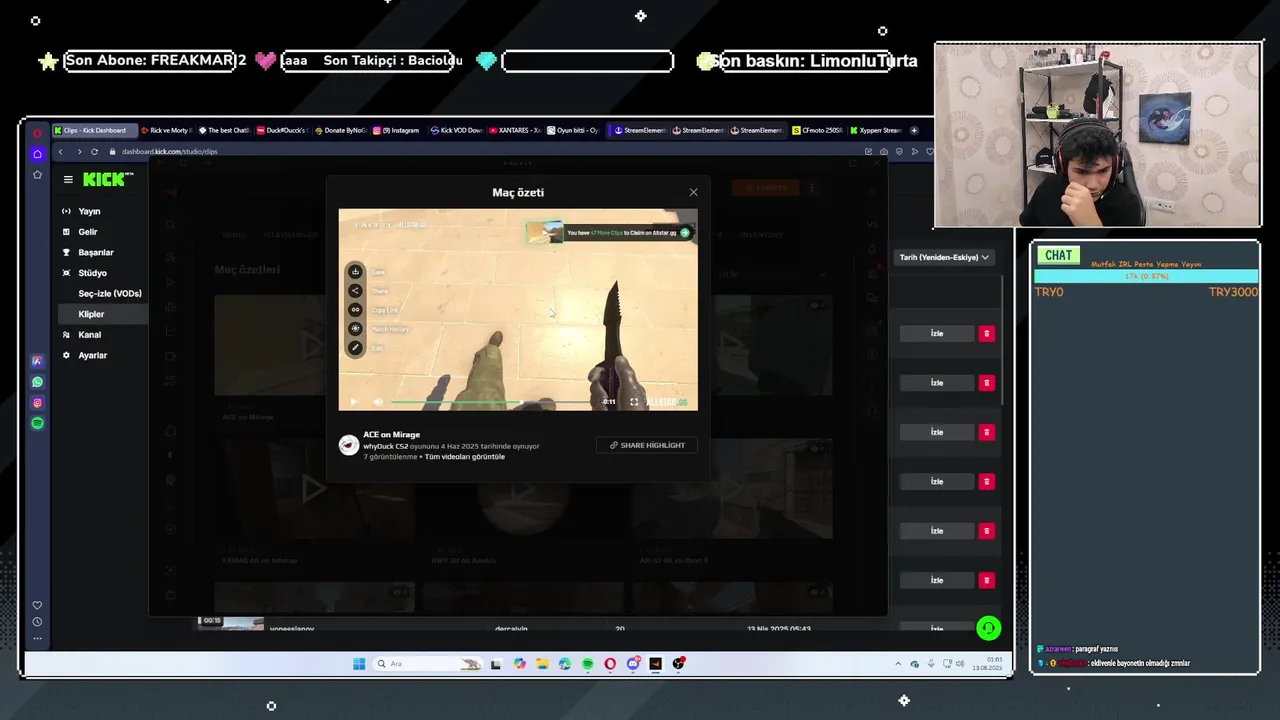Open the Yayın sidebar item
The height and width of the screenshot is (720, 1280).
click(89, 211)
